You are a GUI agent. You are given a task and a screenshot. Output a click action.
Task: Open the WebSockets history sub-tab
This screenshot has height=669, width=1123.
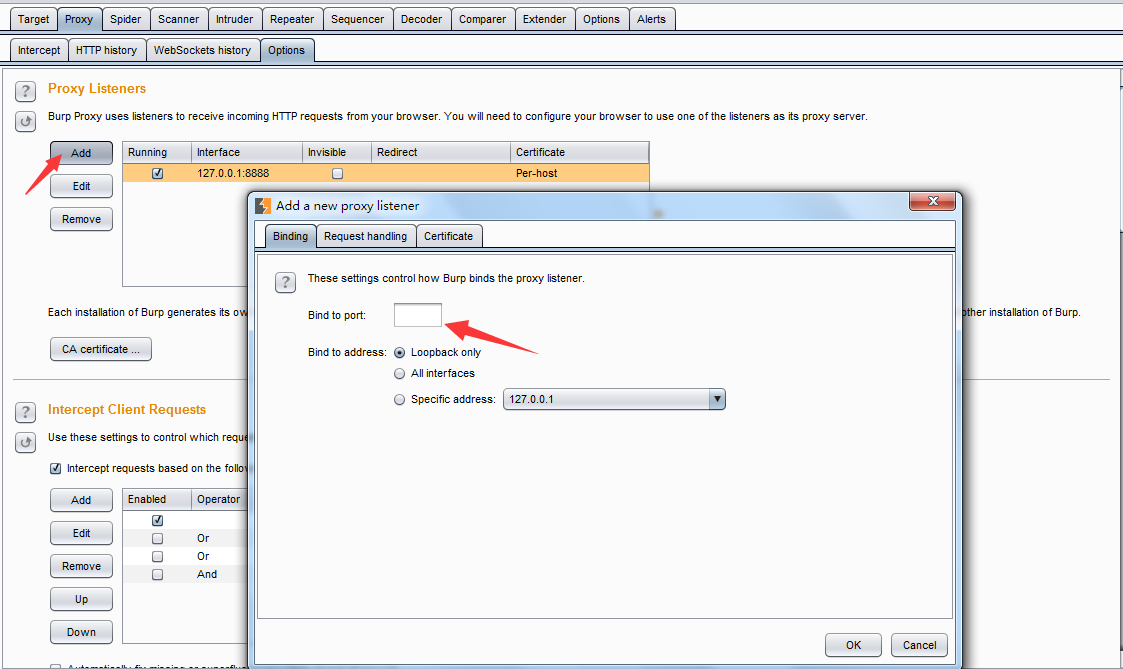[x=202, y=50]
